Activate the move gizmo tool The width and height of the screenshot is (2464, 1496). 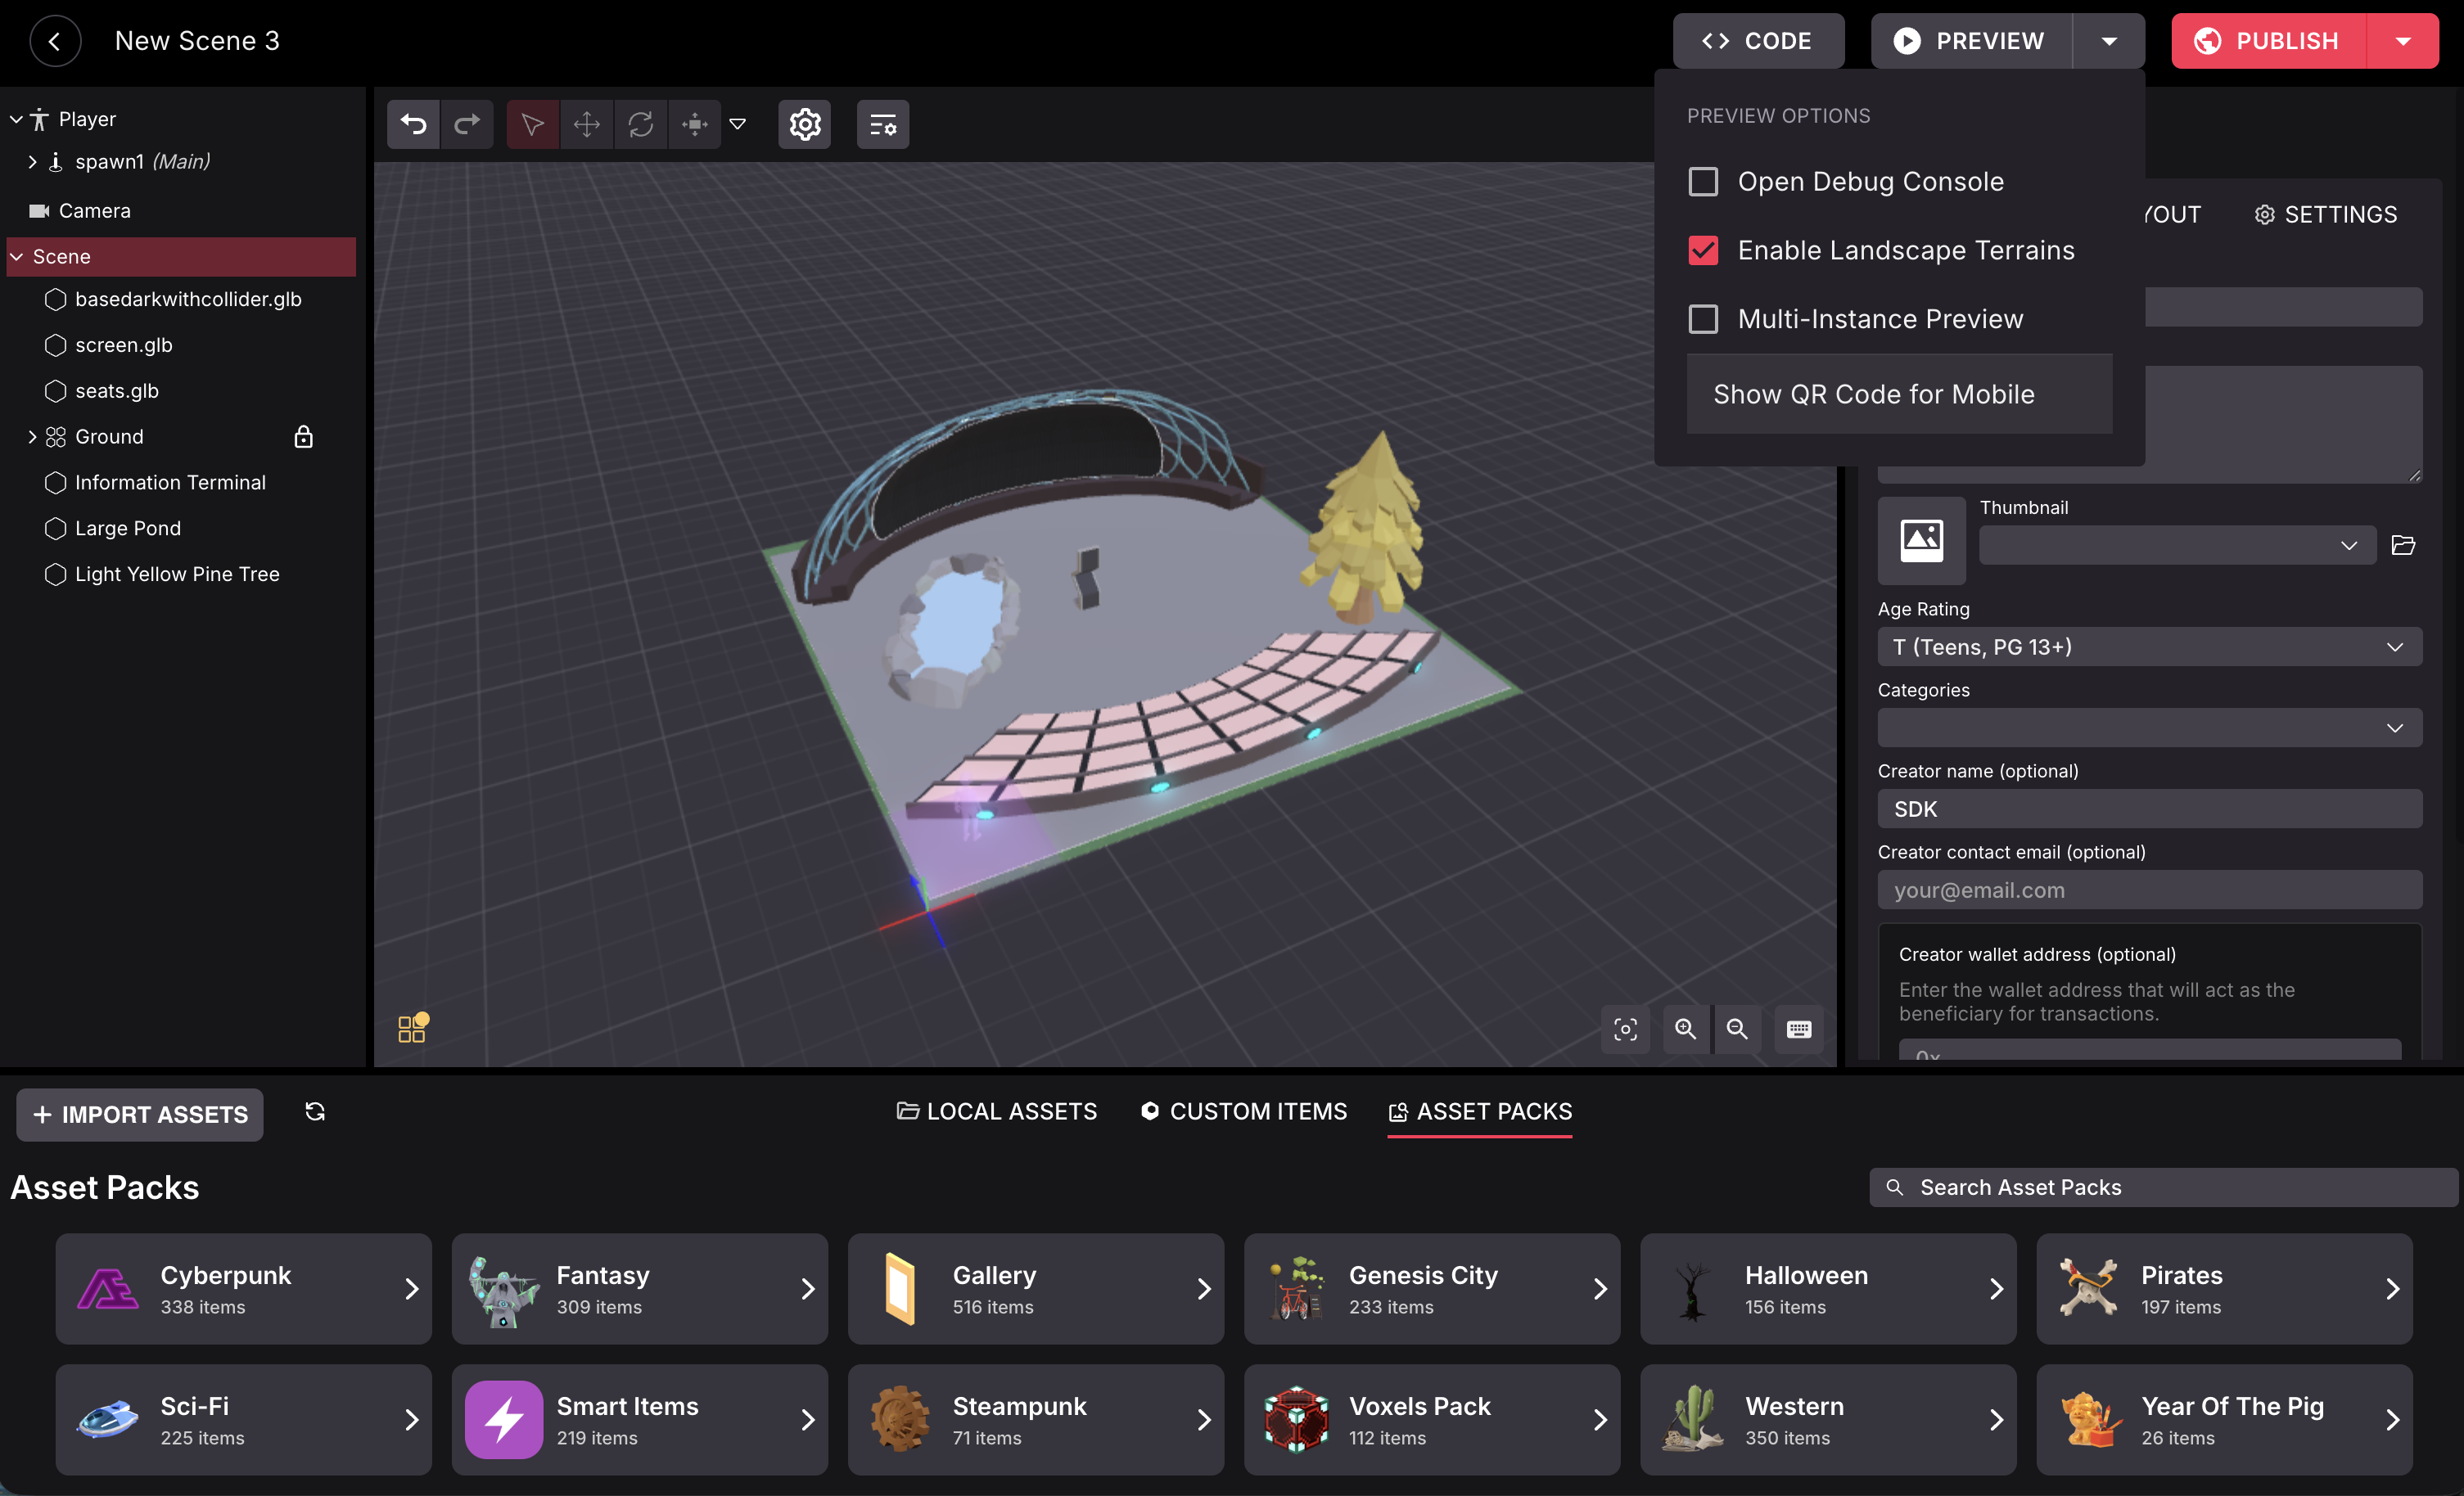pos(586,124)
